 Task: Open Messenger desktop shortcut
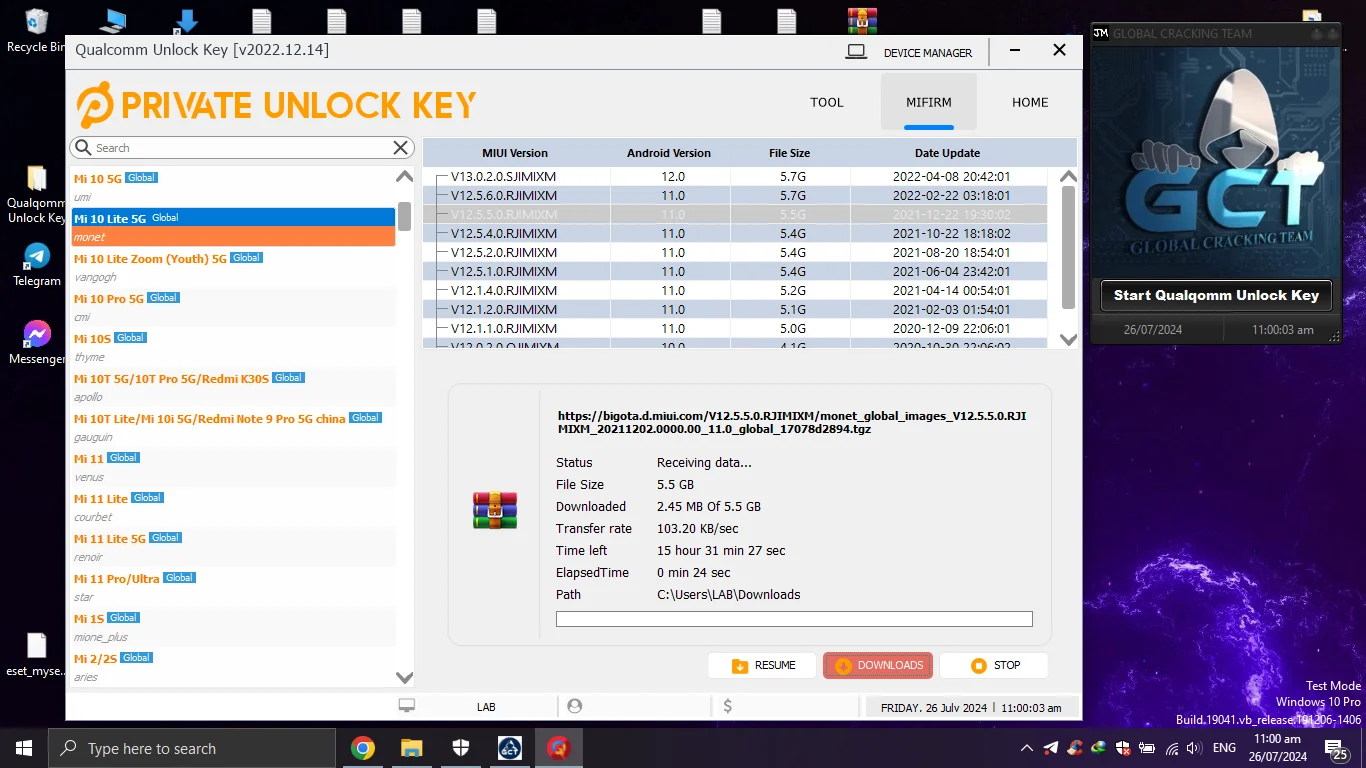[x=37, y=342]
